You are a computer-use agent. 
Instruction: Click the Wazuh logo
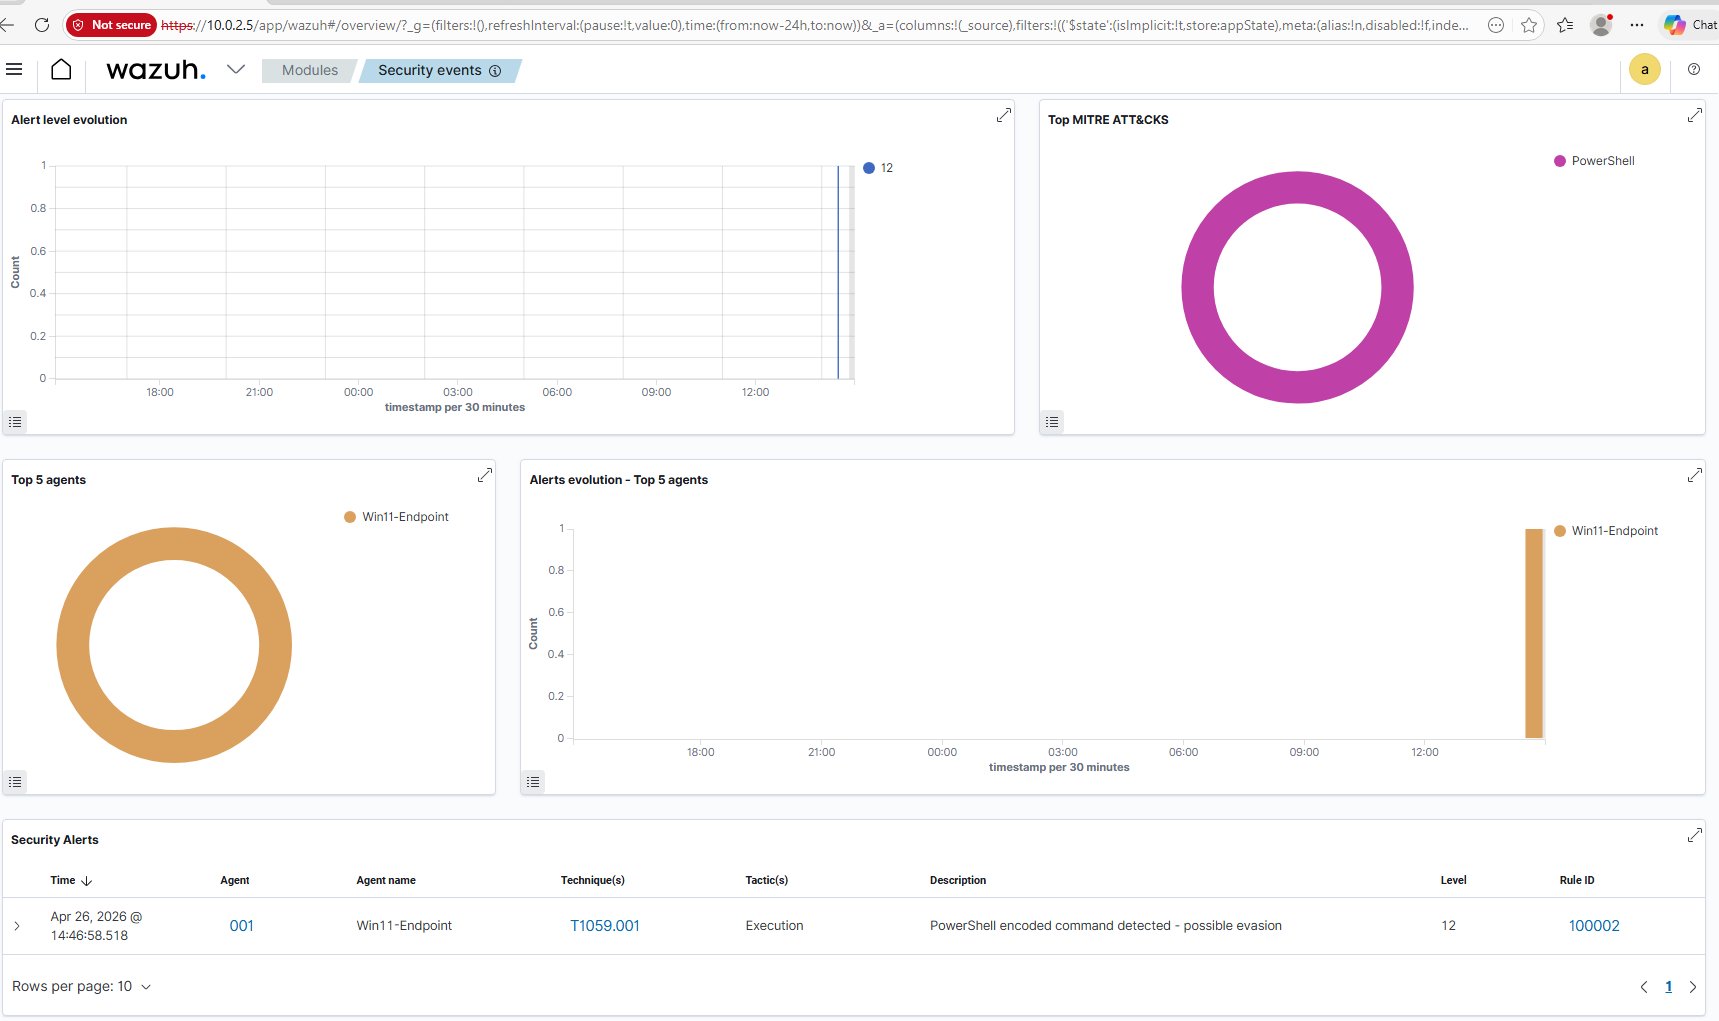point(156,70)
